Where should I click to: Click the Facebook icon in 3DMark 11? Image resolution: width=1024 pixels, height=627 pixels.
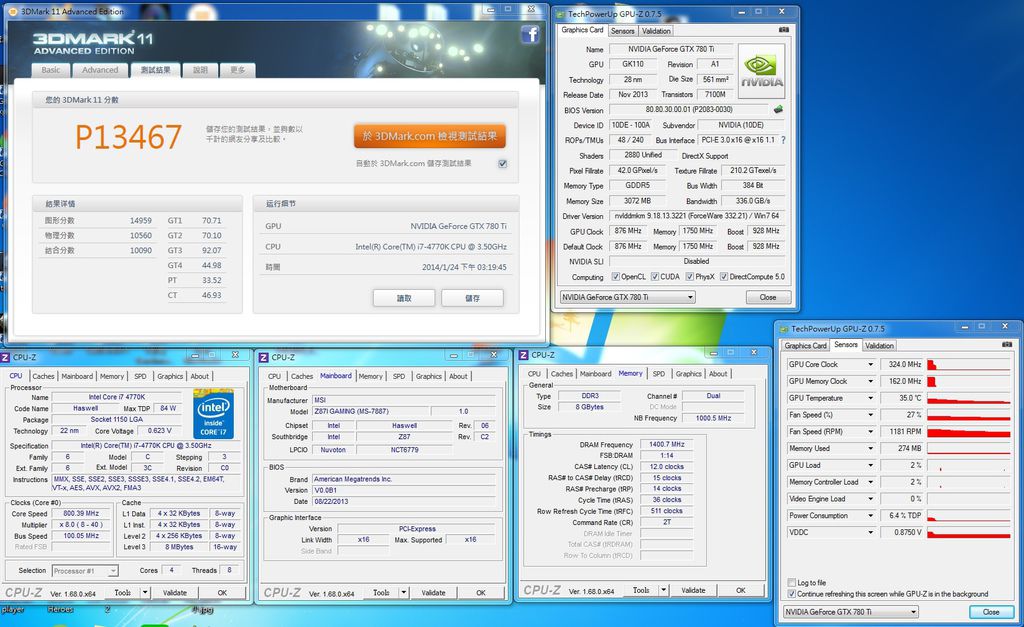(x=530, y=35)
